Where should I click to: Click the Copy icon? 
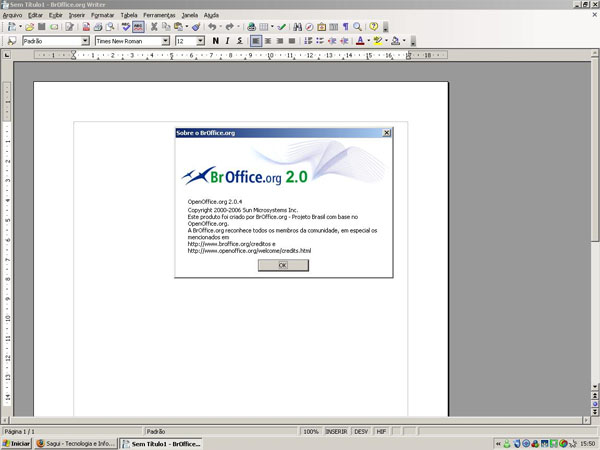(166, 27)
